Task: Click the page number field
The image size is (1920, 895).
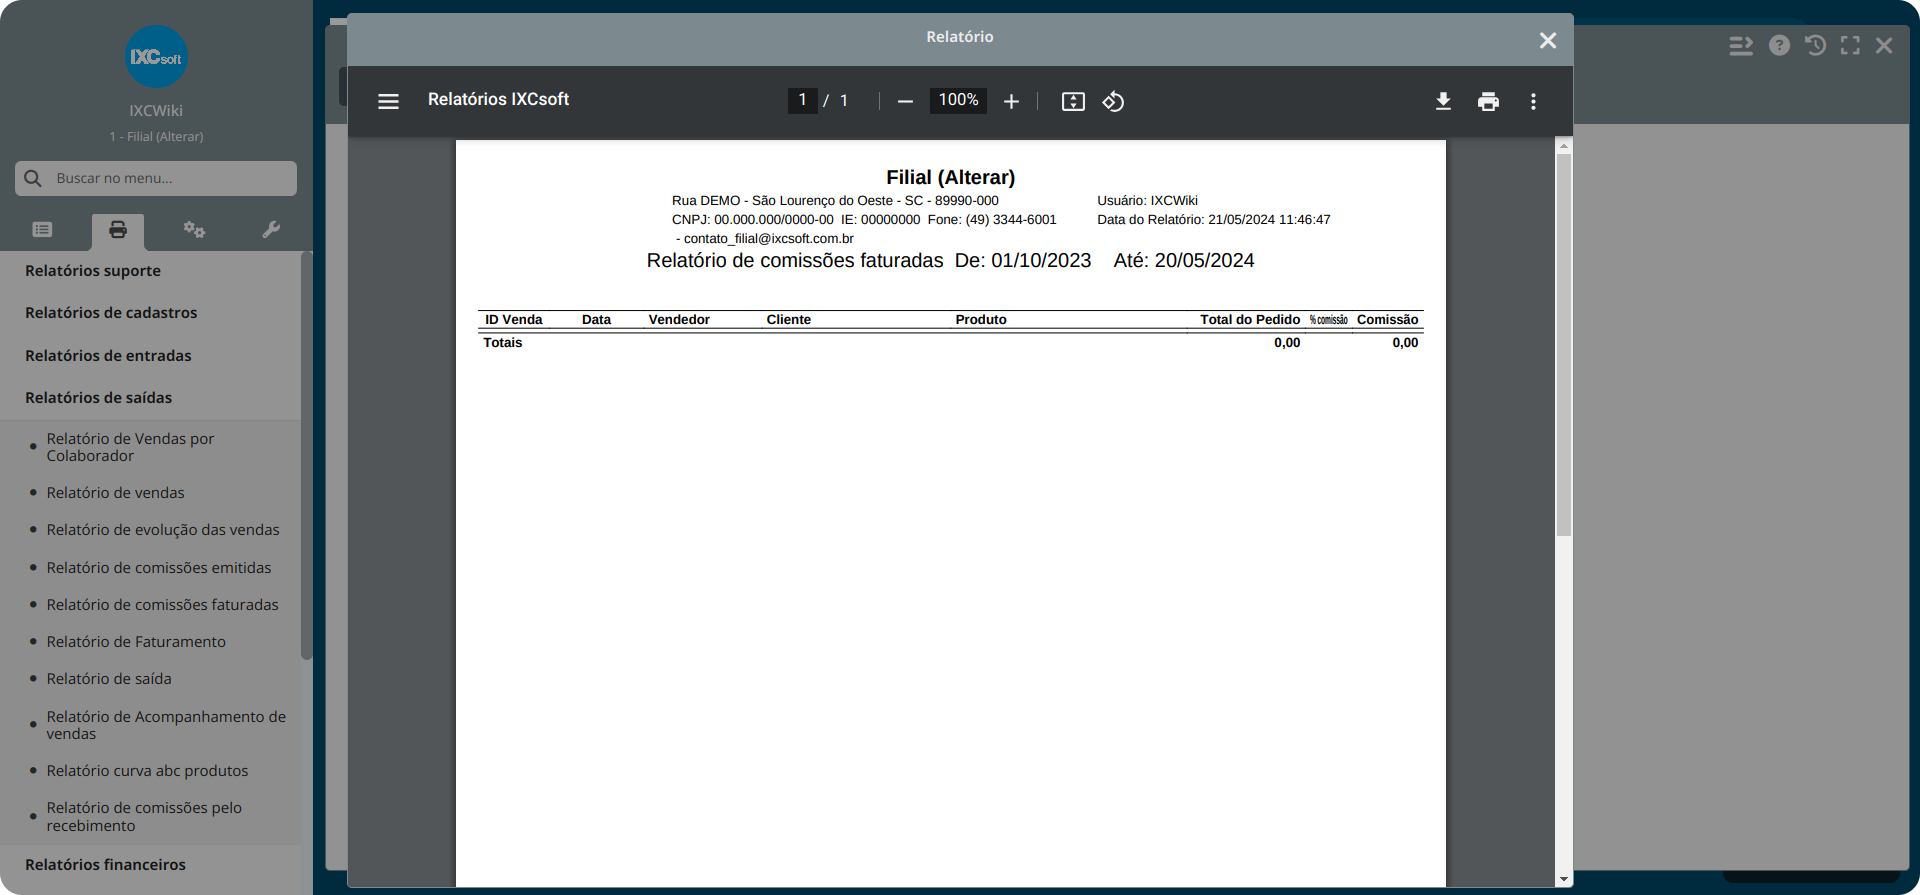Action: point(802,100)
